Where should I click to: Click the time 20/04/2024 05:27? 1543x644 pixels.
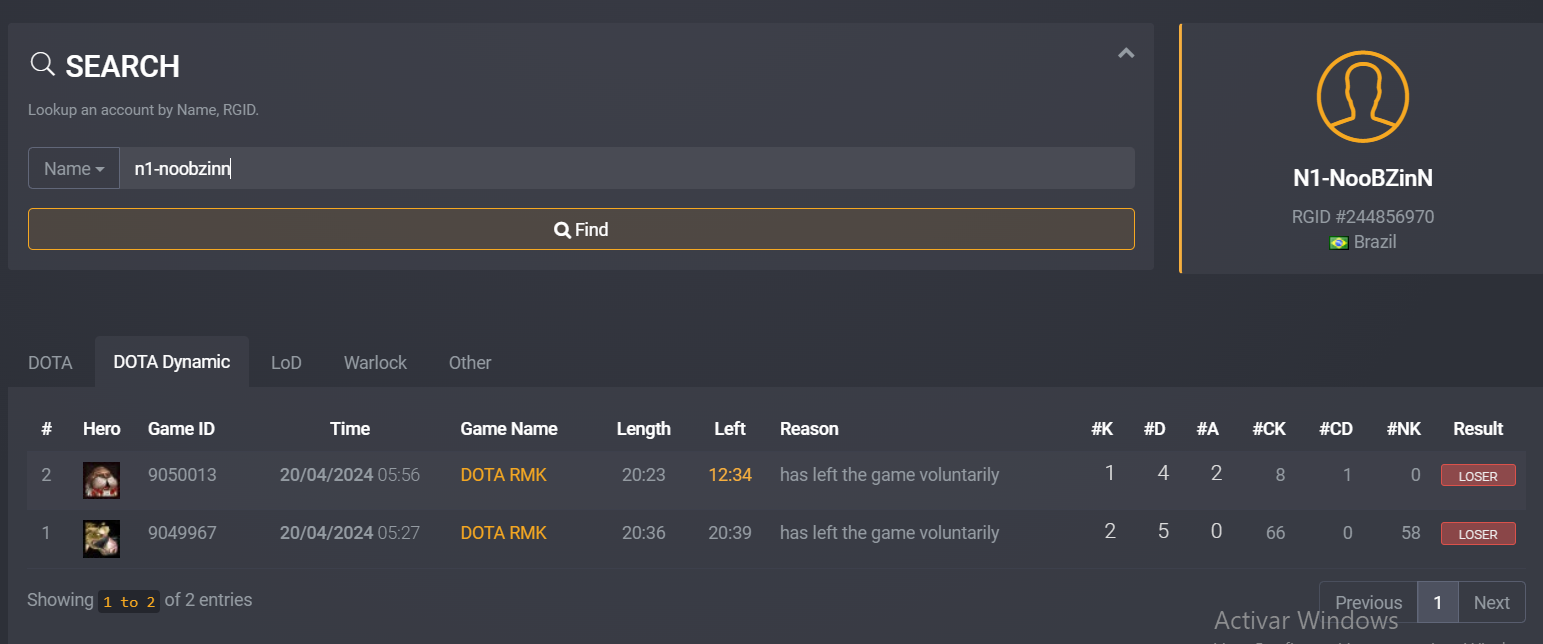(x=350, y=533)
